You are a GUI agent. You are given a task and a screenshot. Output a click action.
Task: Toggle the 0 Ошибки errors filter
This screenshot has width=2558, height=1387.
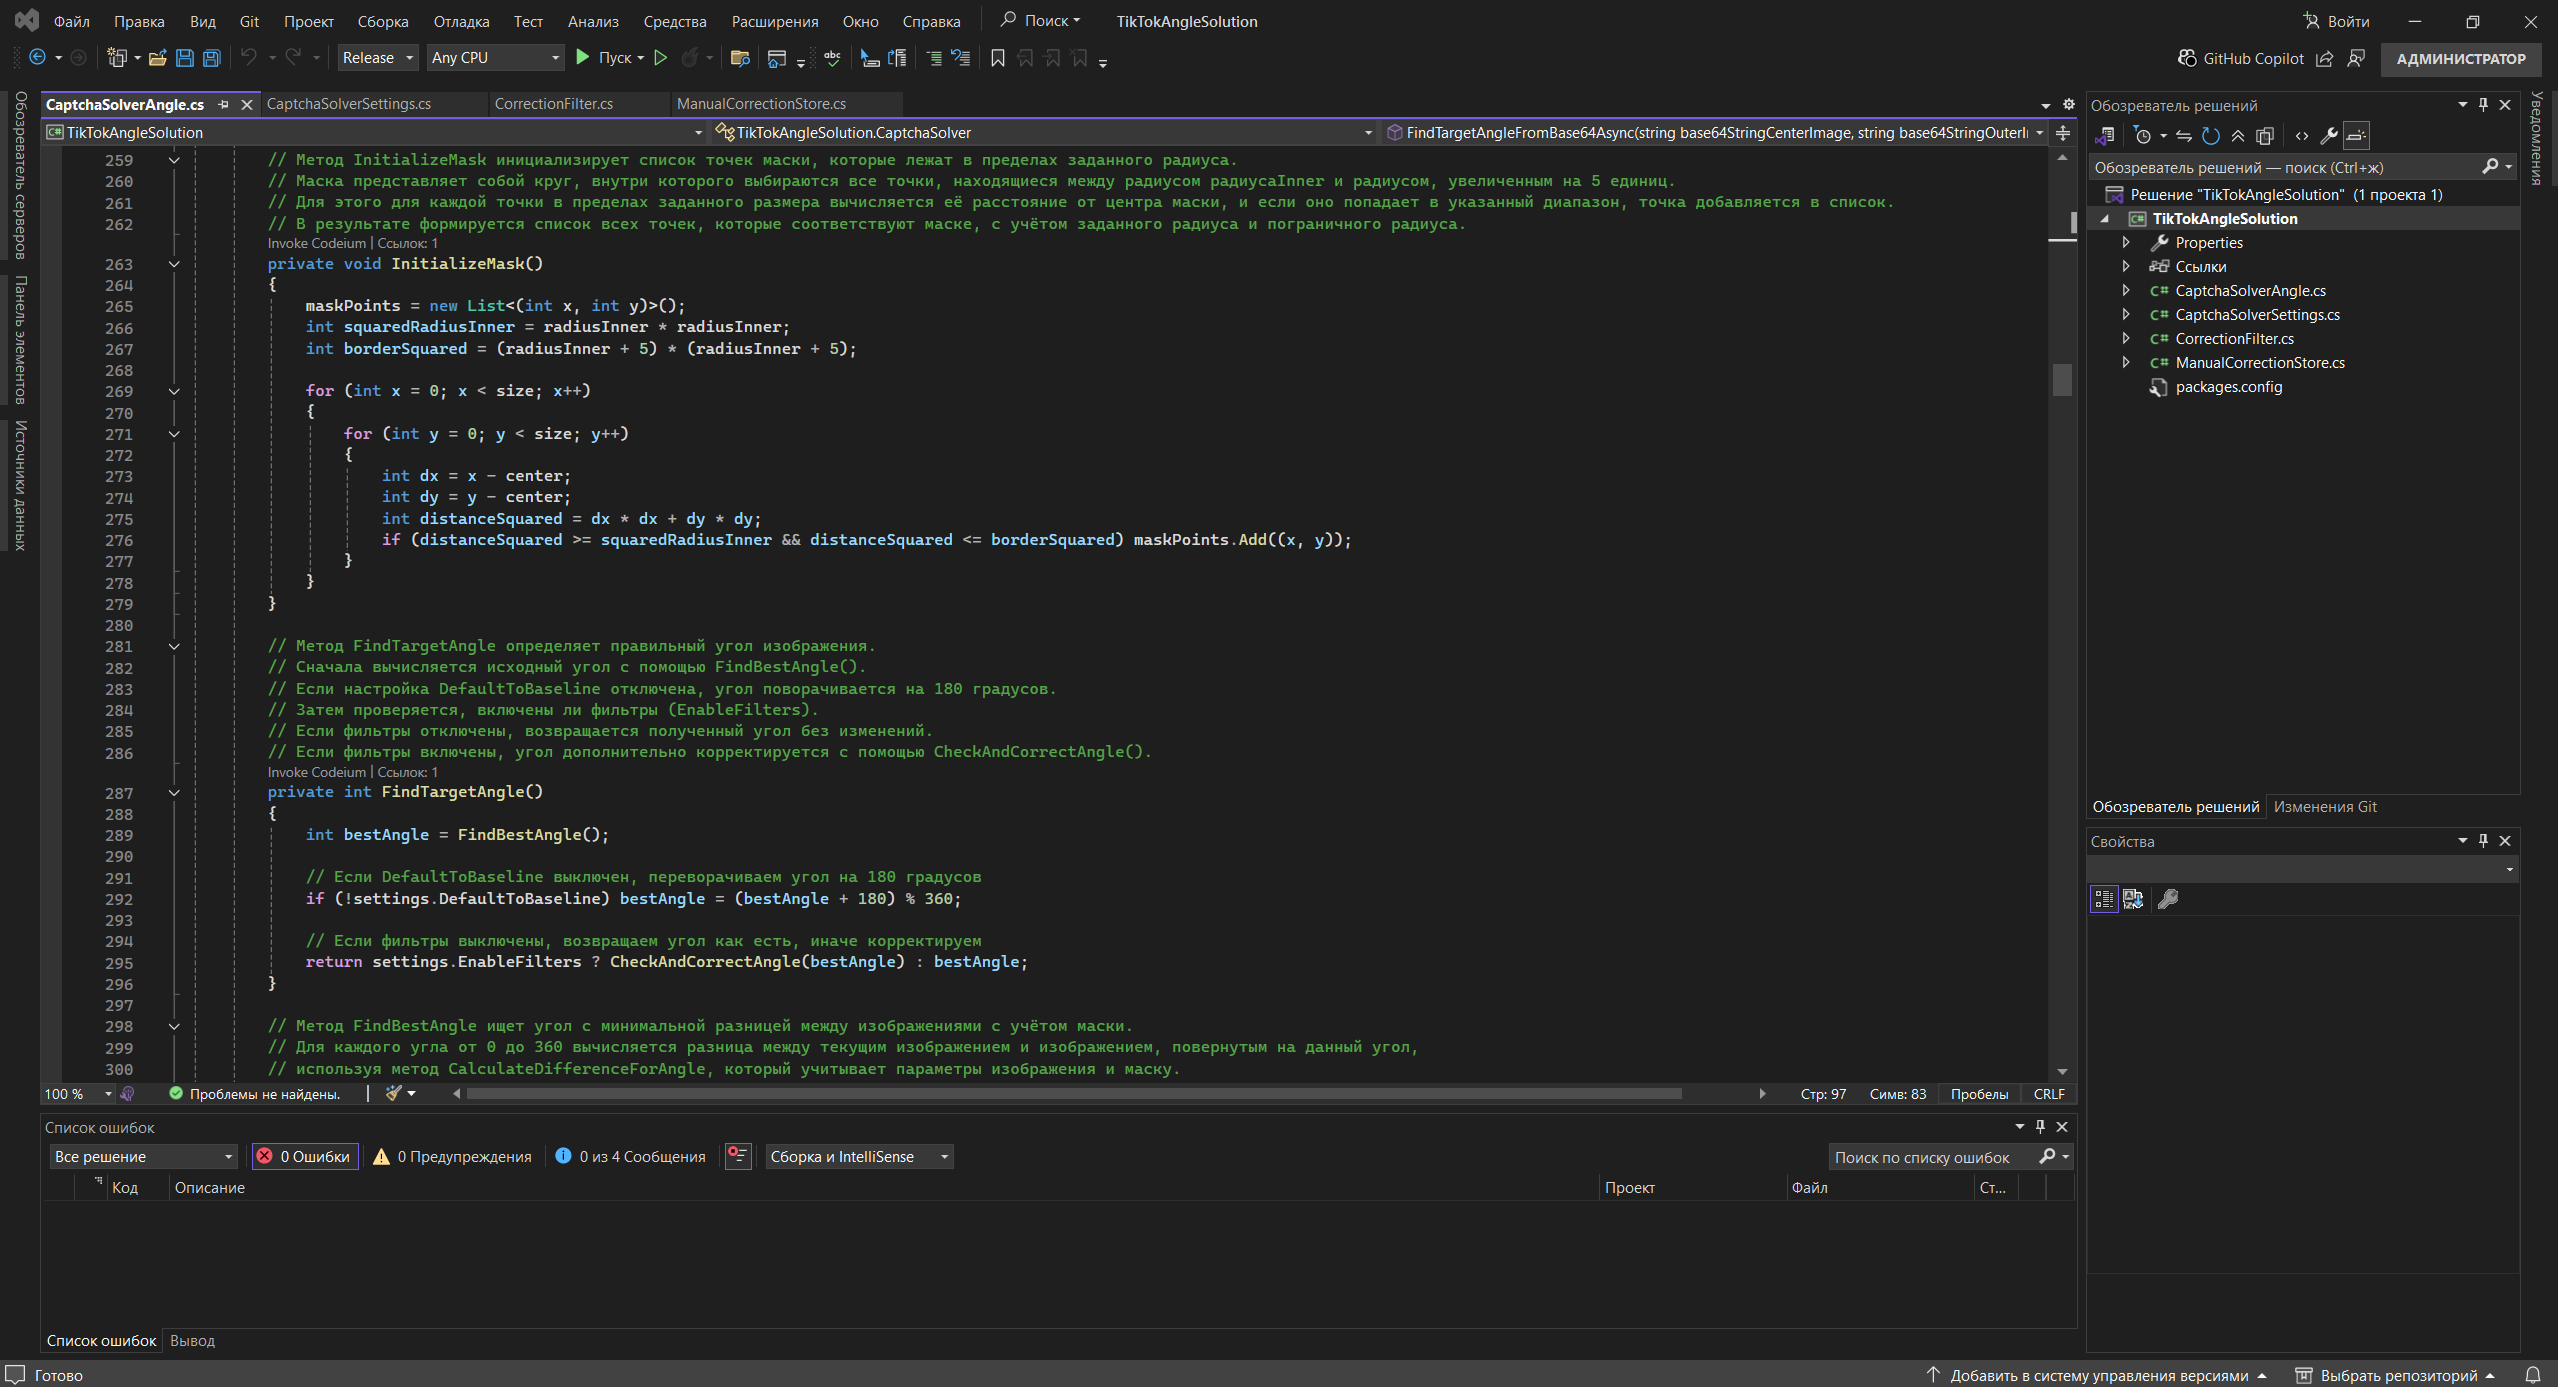[305, 1156]
